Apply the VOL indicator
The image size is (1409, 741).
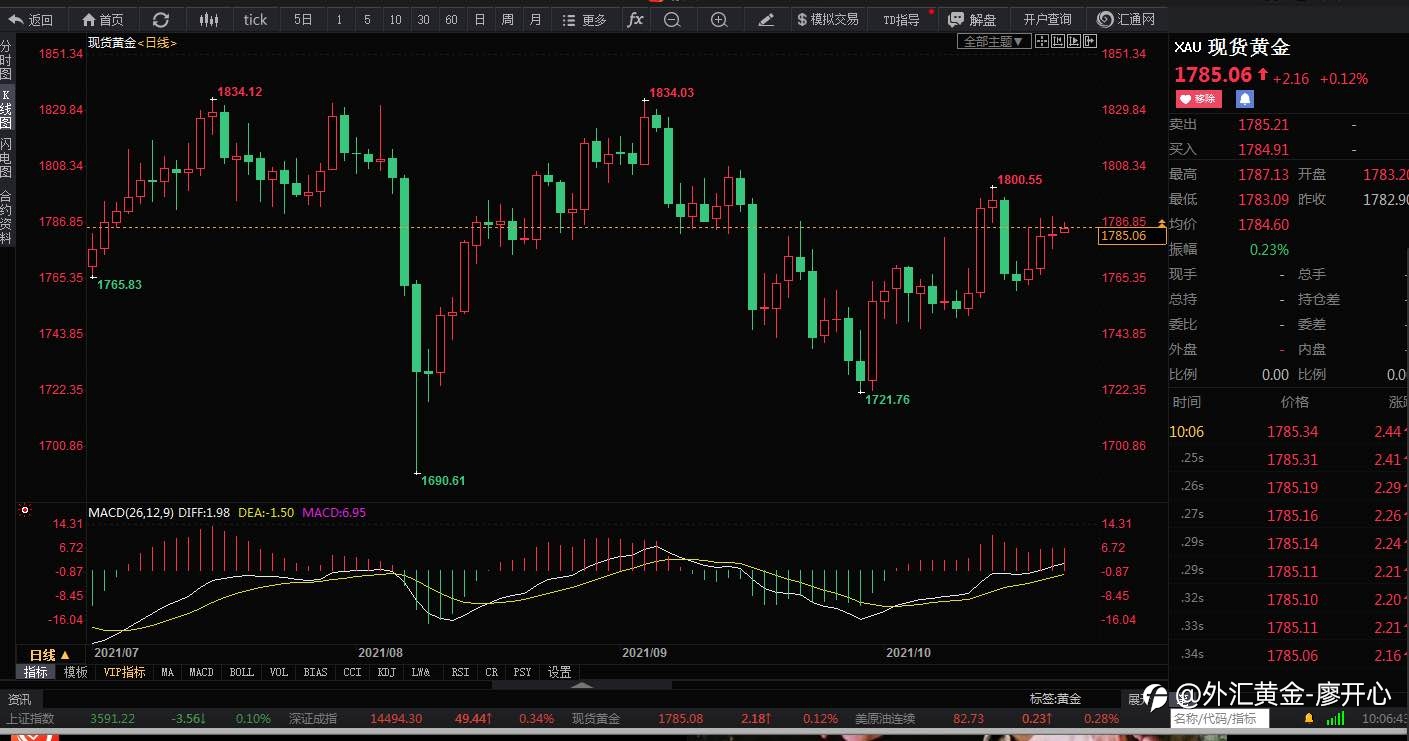pos(279,672)
